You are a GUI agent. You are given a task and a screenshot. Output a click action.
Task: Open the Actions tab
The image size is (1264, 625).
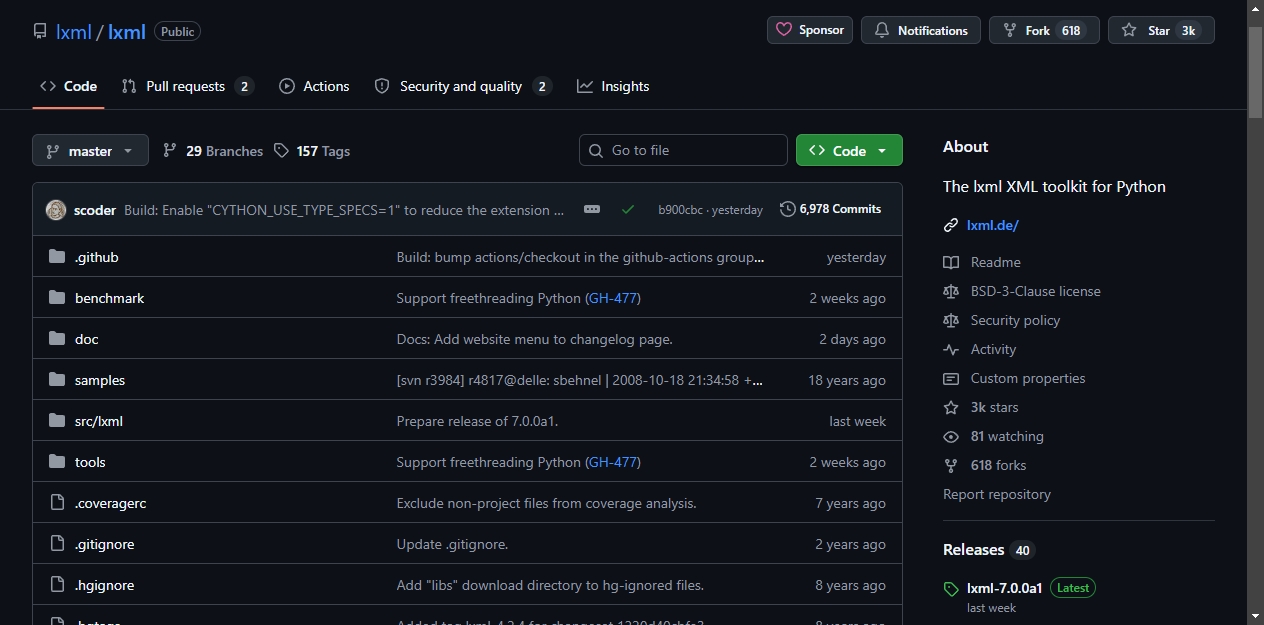(314, 86)
